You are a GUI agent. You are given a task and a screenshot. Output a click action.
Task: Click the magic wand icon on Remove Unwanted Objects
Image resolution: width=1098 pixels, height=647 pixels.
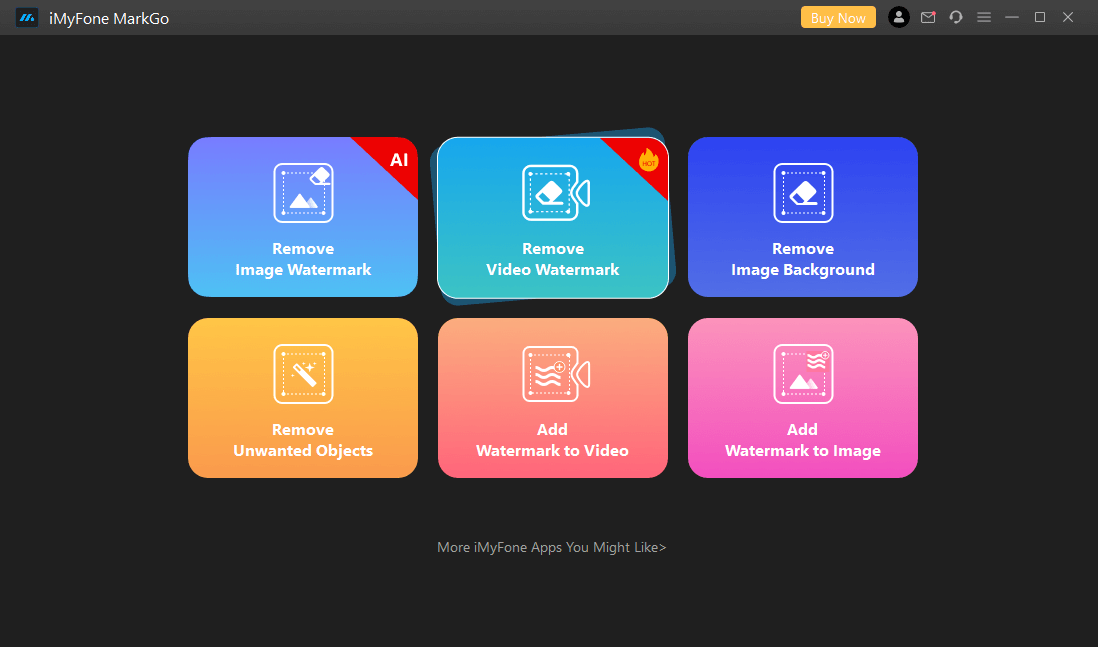(303, 374)
